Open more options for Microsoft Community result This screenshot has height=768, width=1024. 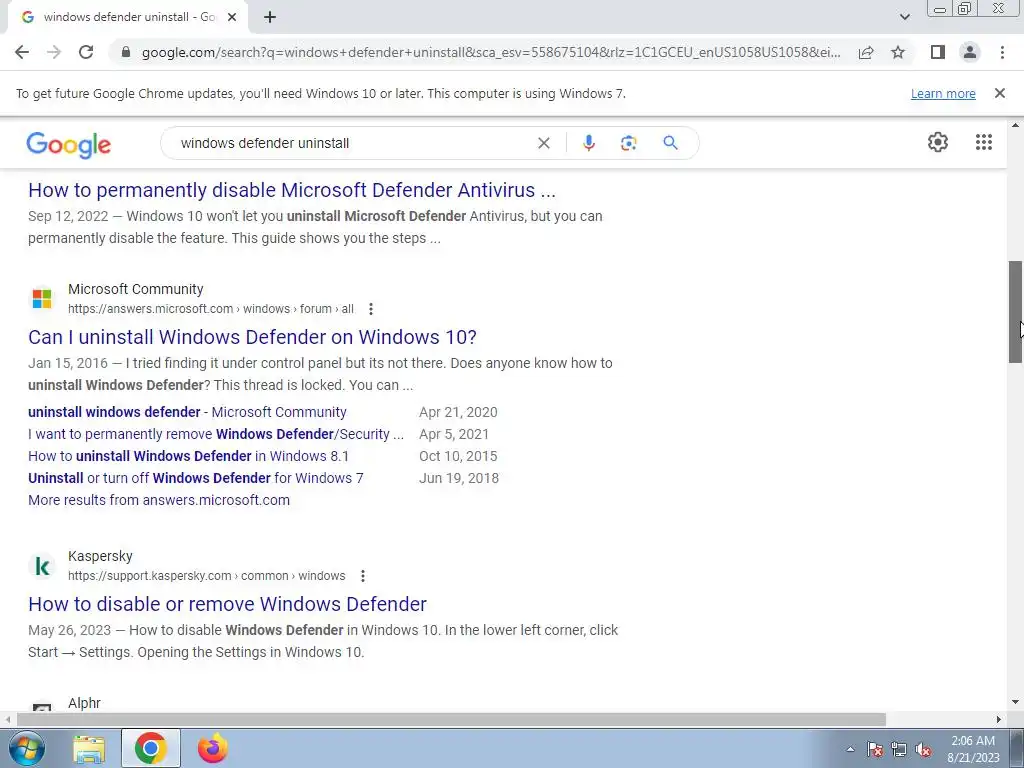coord(370,309)
